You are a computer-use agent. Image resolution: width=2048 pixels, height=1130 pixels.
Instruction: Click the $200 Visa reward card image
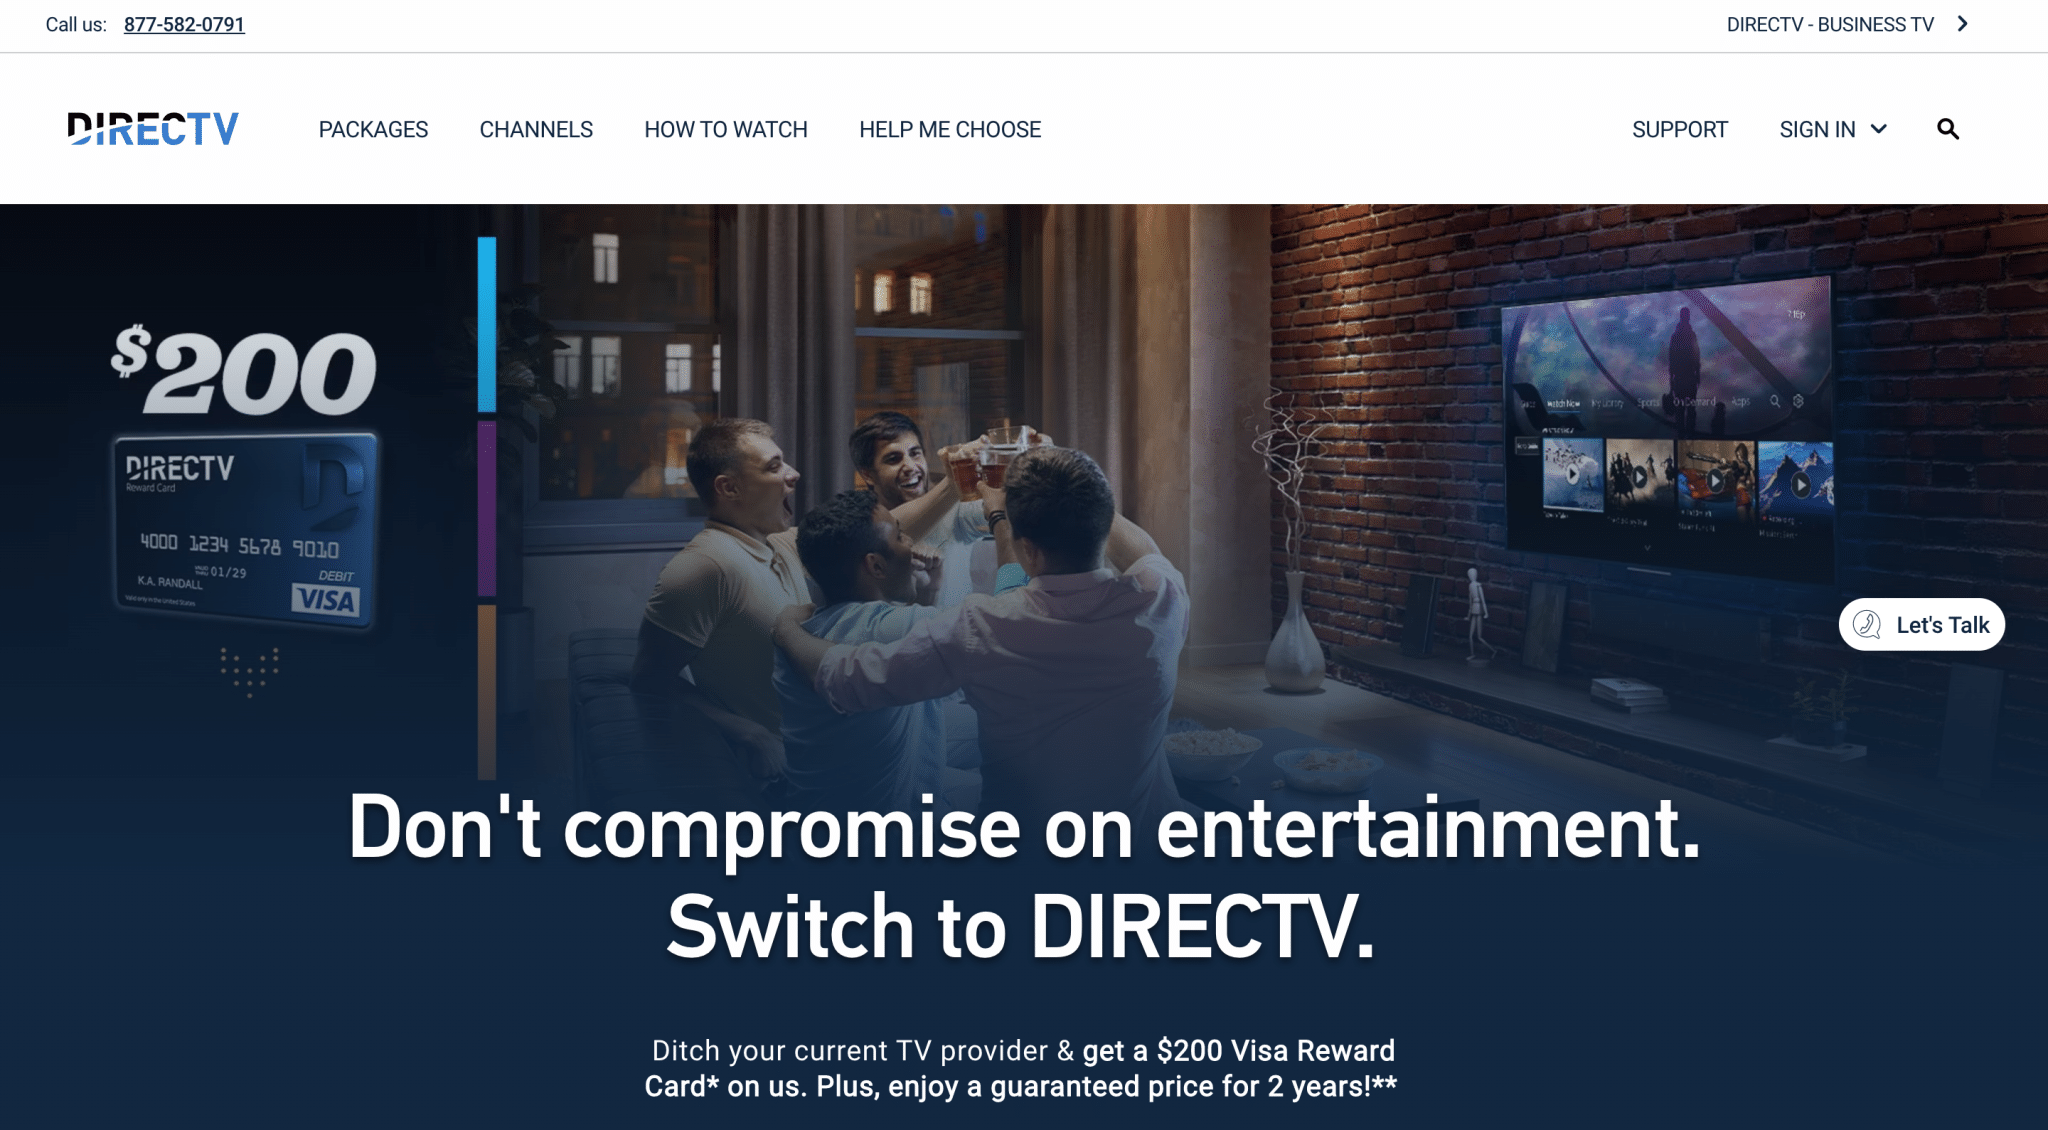[x=245, y=532]
